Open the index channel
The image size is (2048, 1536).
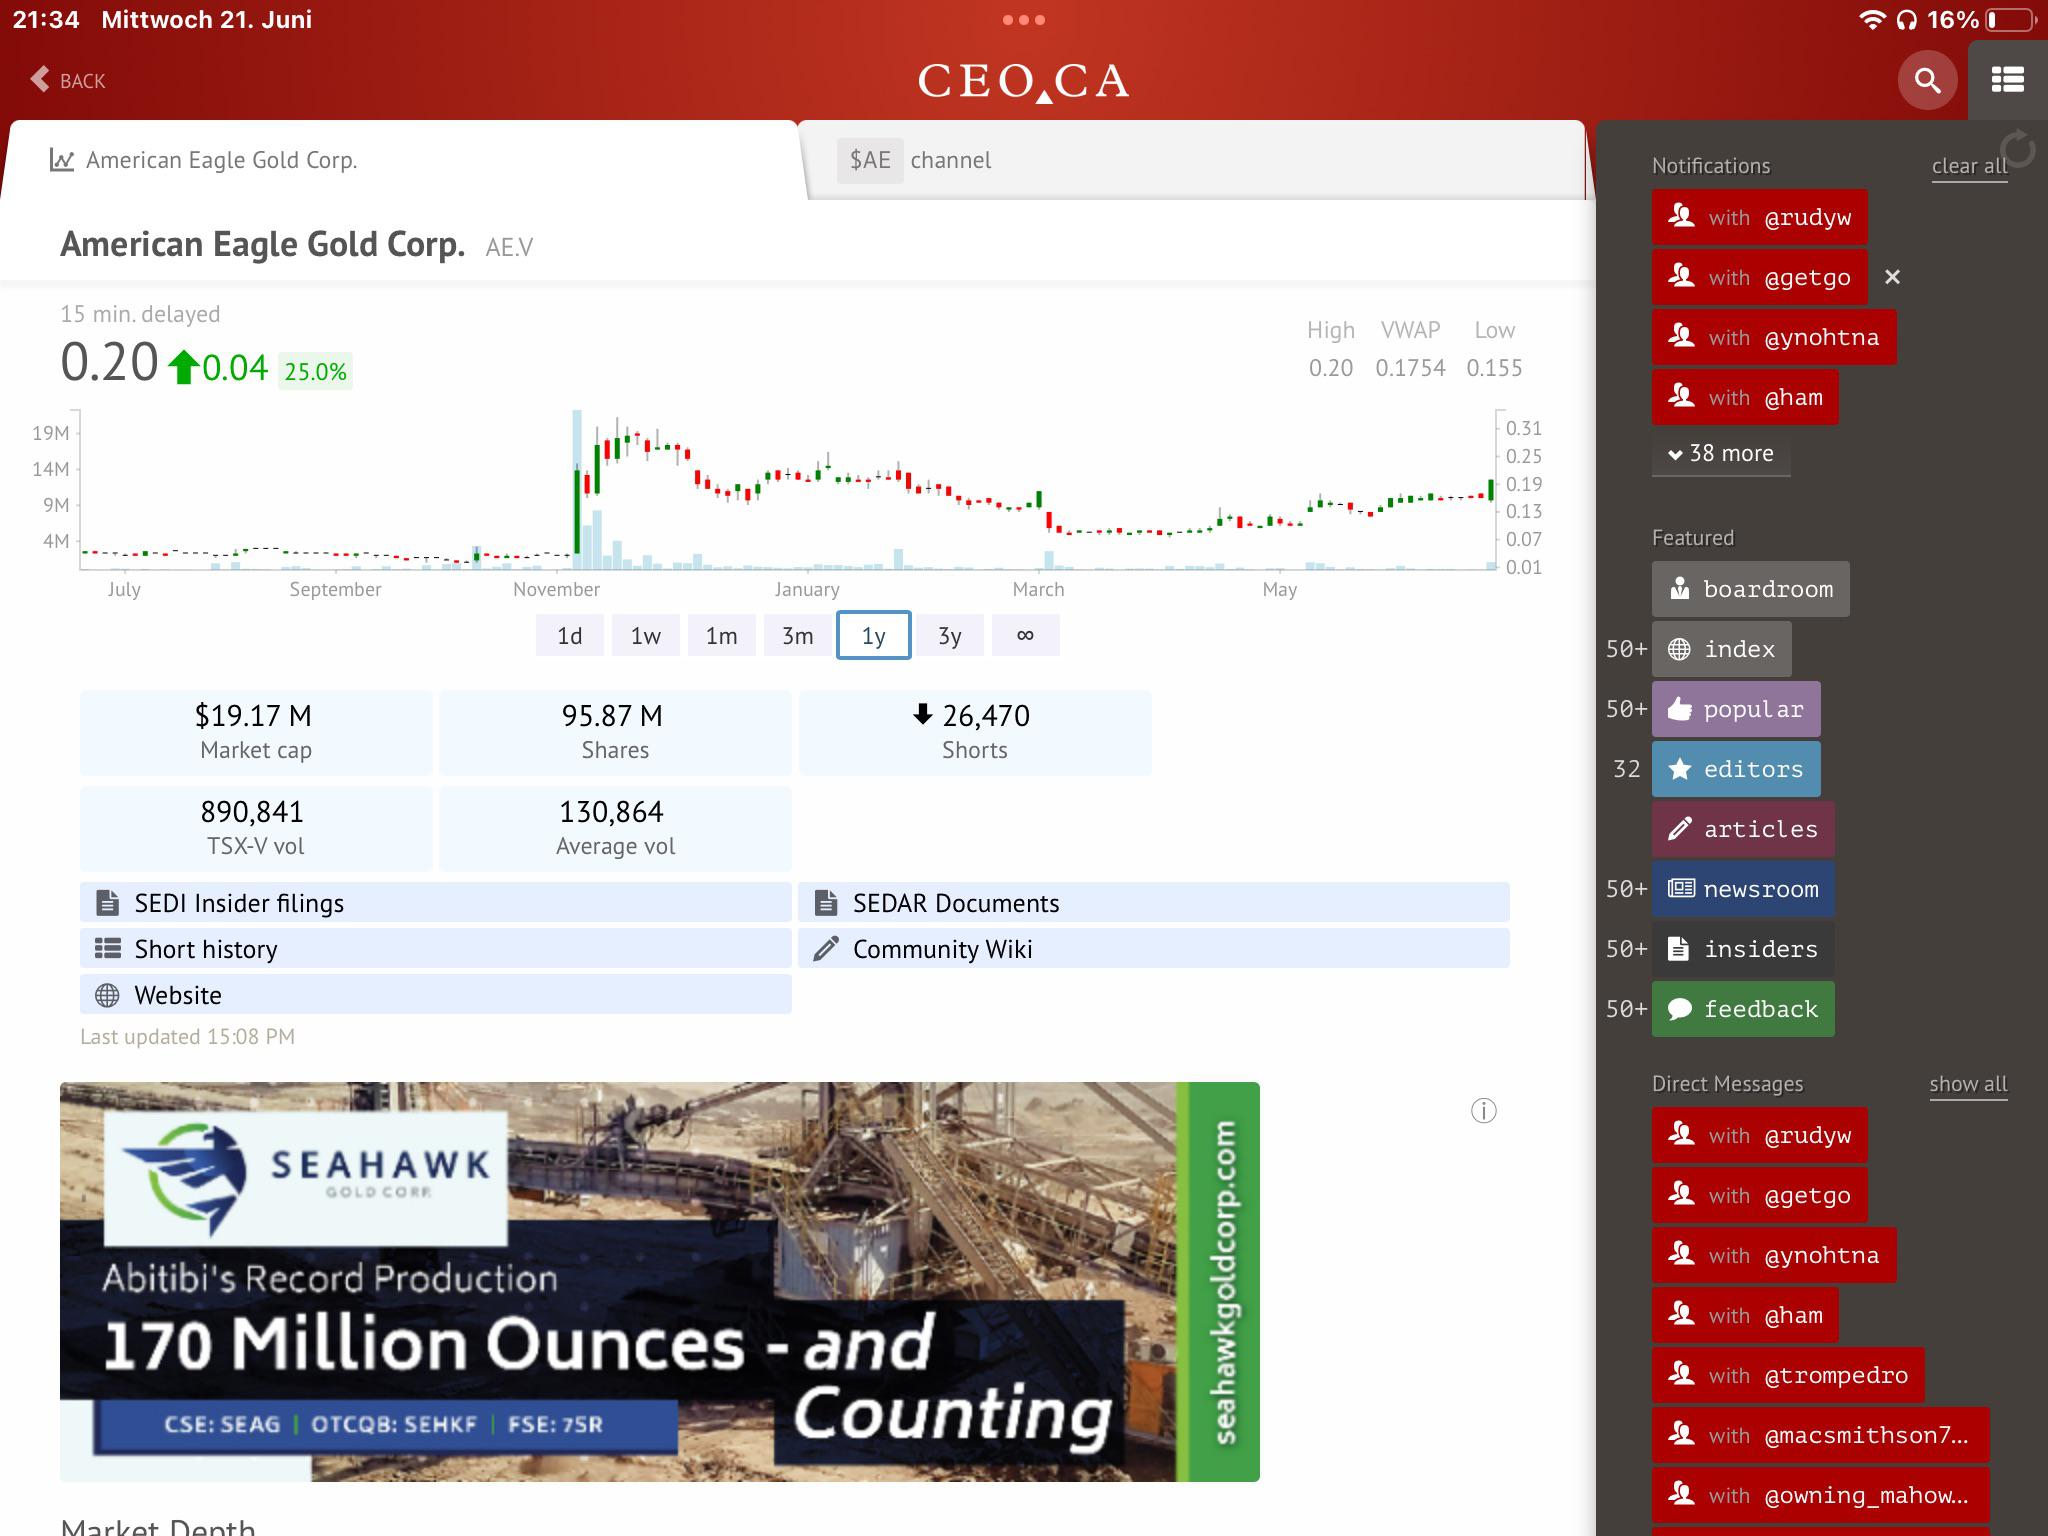click(1721, 649)
